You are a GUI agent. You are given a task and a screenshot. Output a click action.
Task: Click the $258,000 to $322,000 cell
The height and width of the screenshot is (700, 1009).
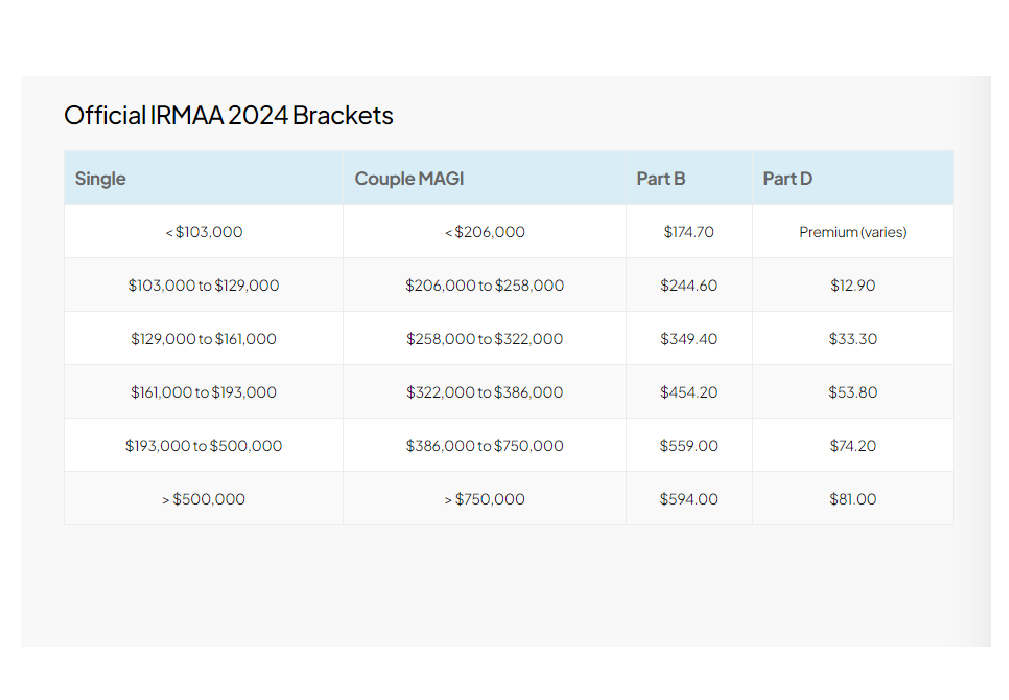pos(485,339)
